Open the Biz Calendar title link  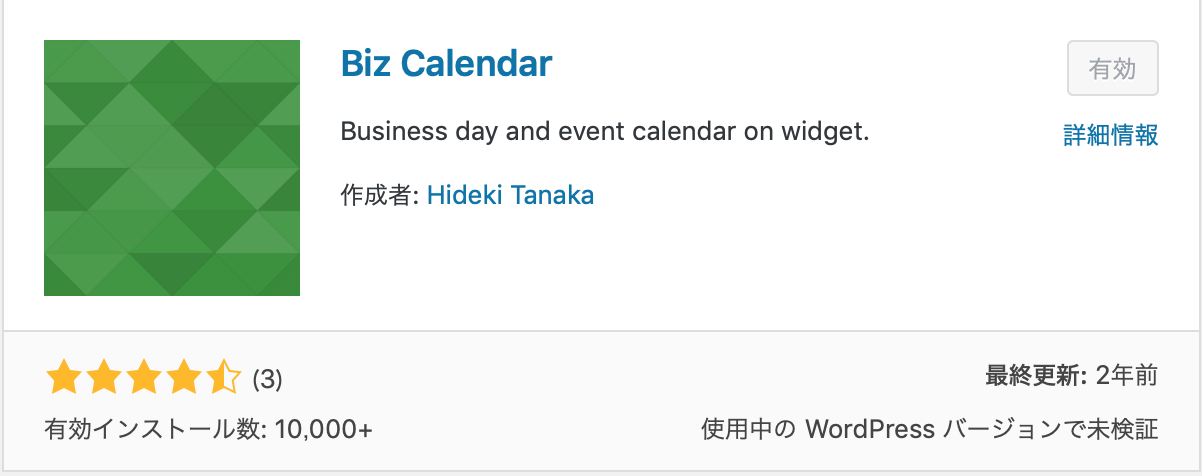point(446,64)
